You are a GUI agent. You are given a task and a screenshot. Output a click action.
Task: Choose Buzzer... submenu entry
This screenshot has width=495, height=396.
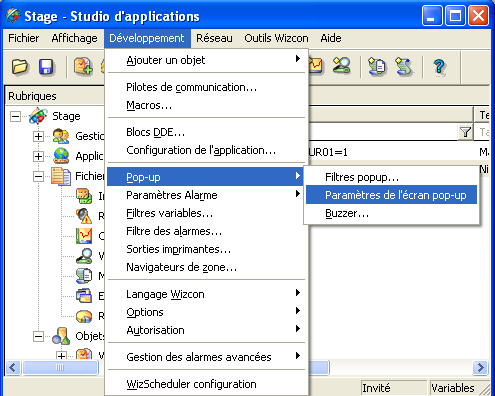(x=391, y=213)
